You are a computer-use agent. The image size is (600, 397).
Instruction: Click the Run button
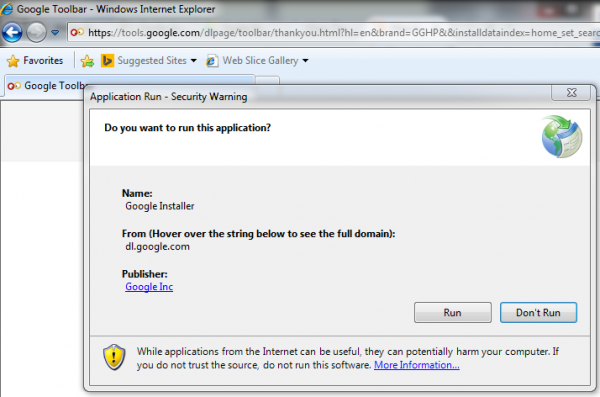(453, 312)
